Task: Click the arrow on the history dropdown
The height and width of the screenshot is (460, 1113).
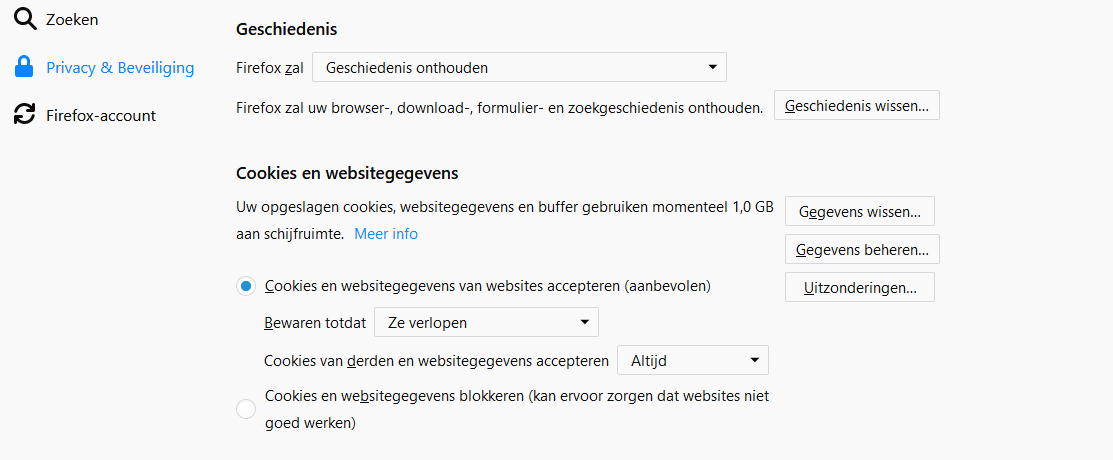Action: [713, 67]
